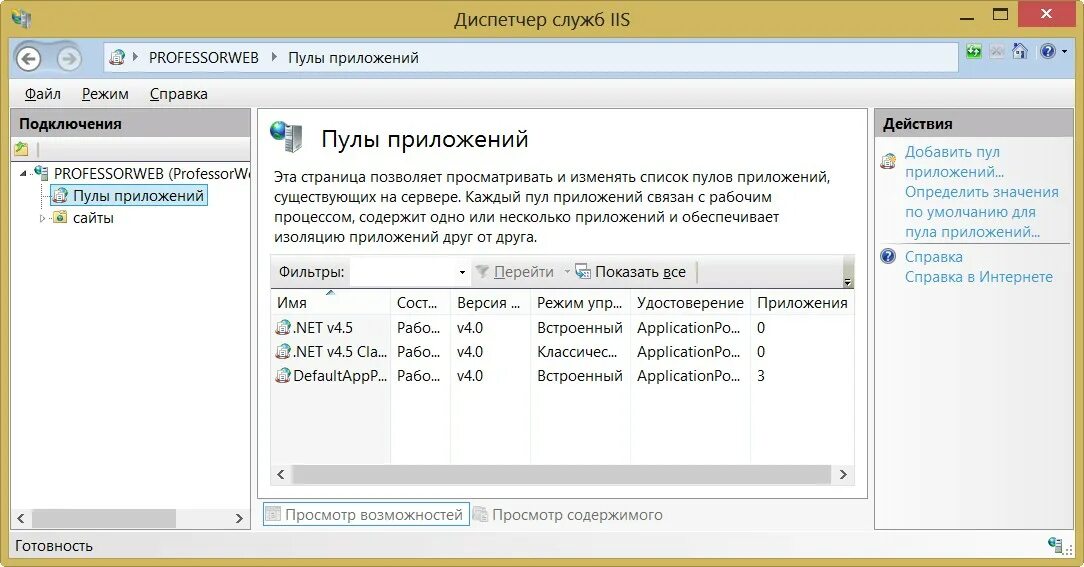
Task: Click the IIS Manager title bar app icon
Action: tap(21, 18)
